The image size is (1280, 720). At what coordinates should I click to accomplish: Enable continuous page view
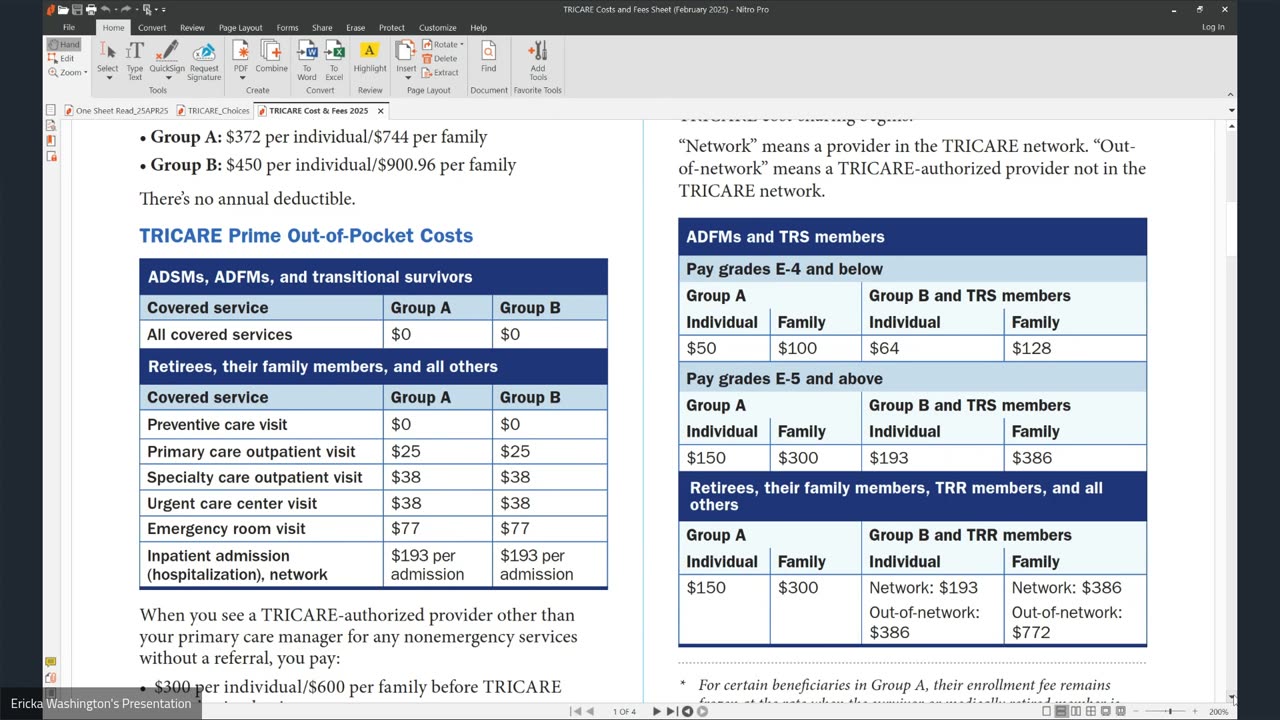pyautogui.click(x=1061, y=711)
